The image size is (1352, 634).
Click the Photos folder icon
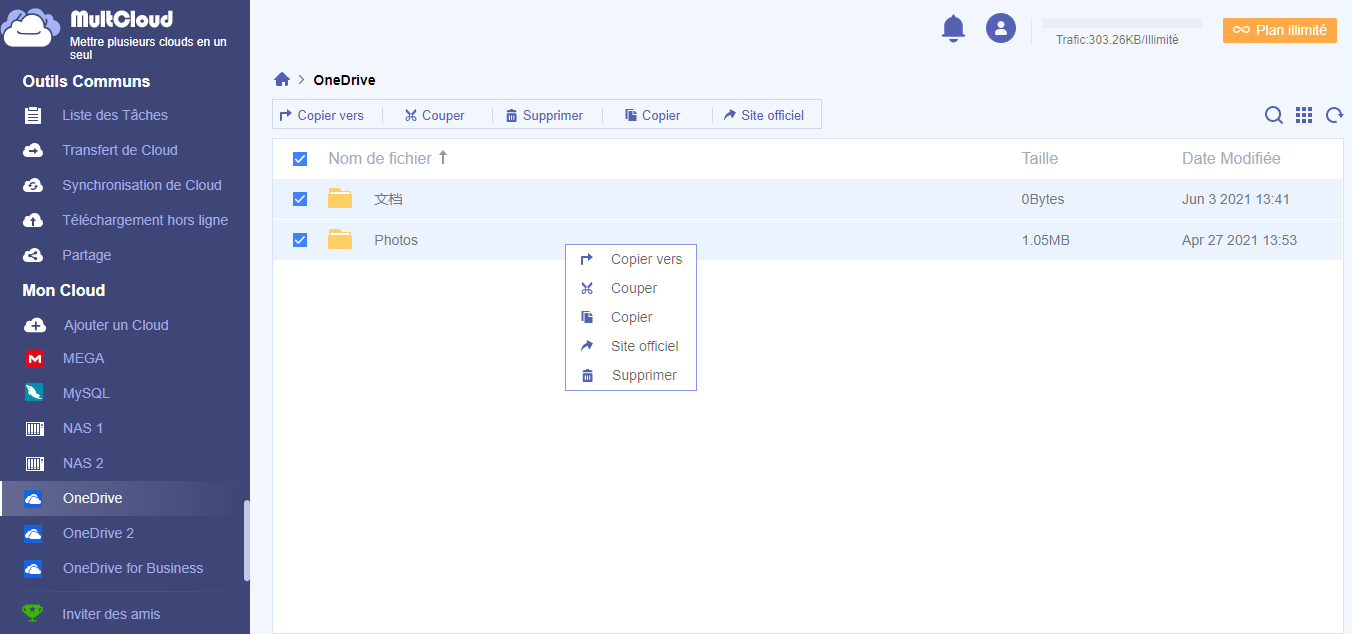tap(340, 239)
